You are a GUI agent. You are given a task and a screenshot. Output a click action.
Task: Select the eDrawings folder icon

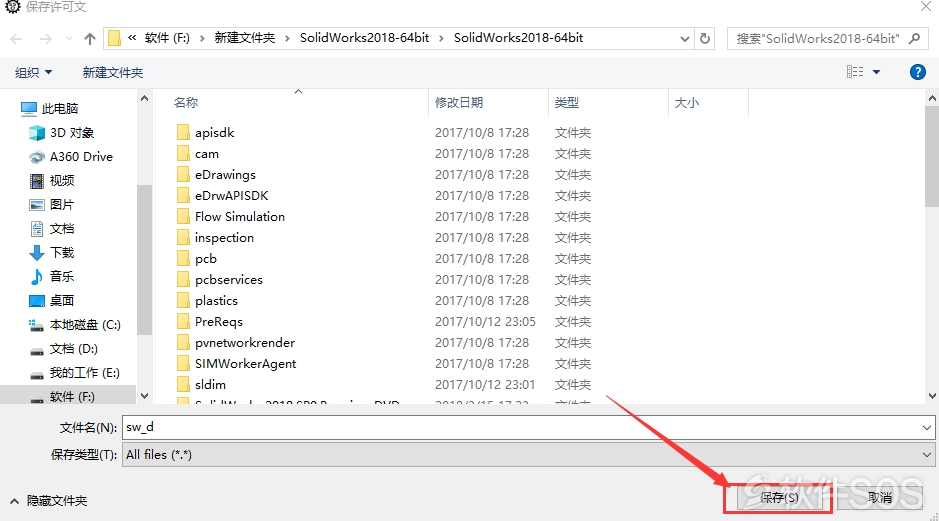[183, 174]
